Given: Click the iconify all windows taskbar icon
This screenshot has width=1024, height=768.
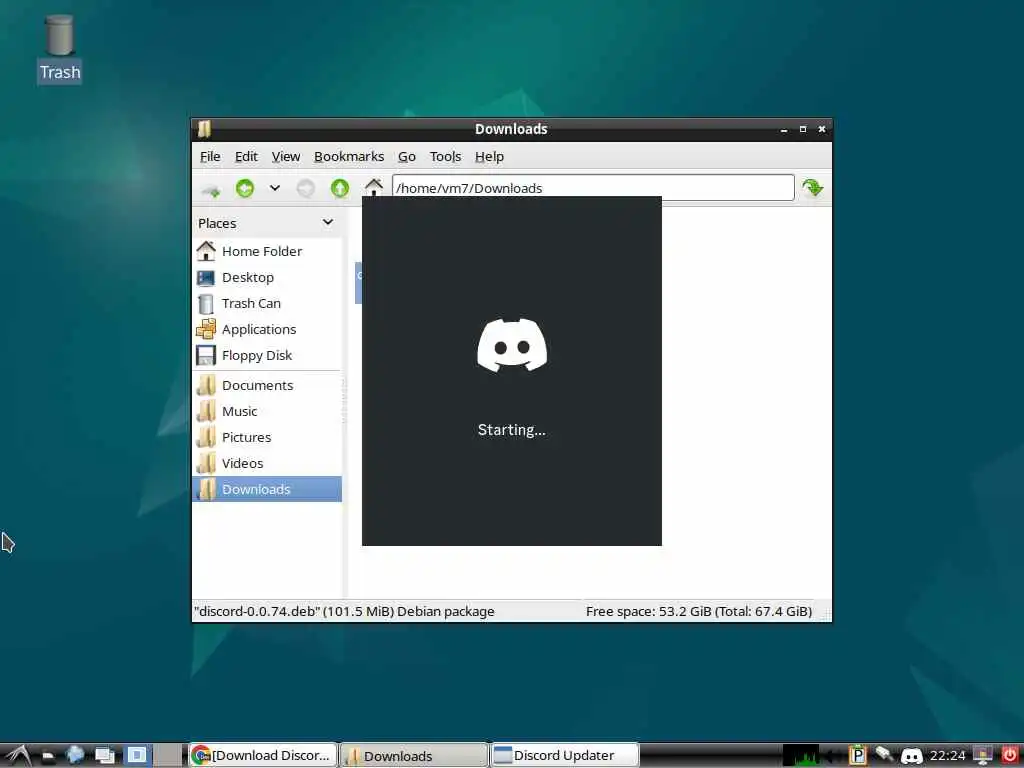Looking at the screenshot, I should click(x=104, y=756).
